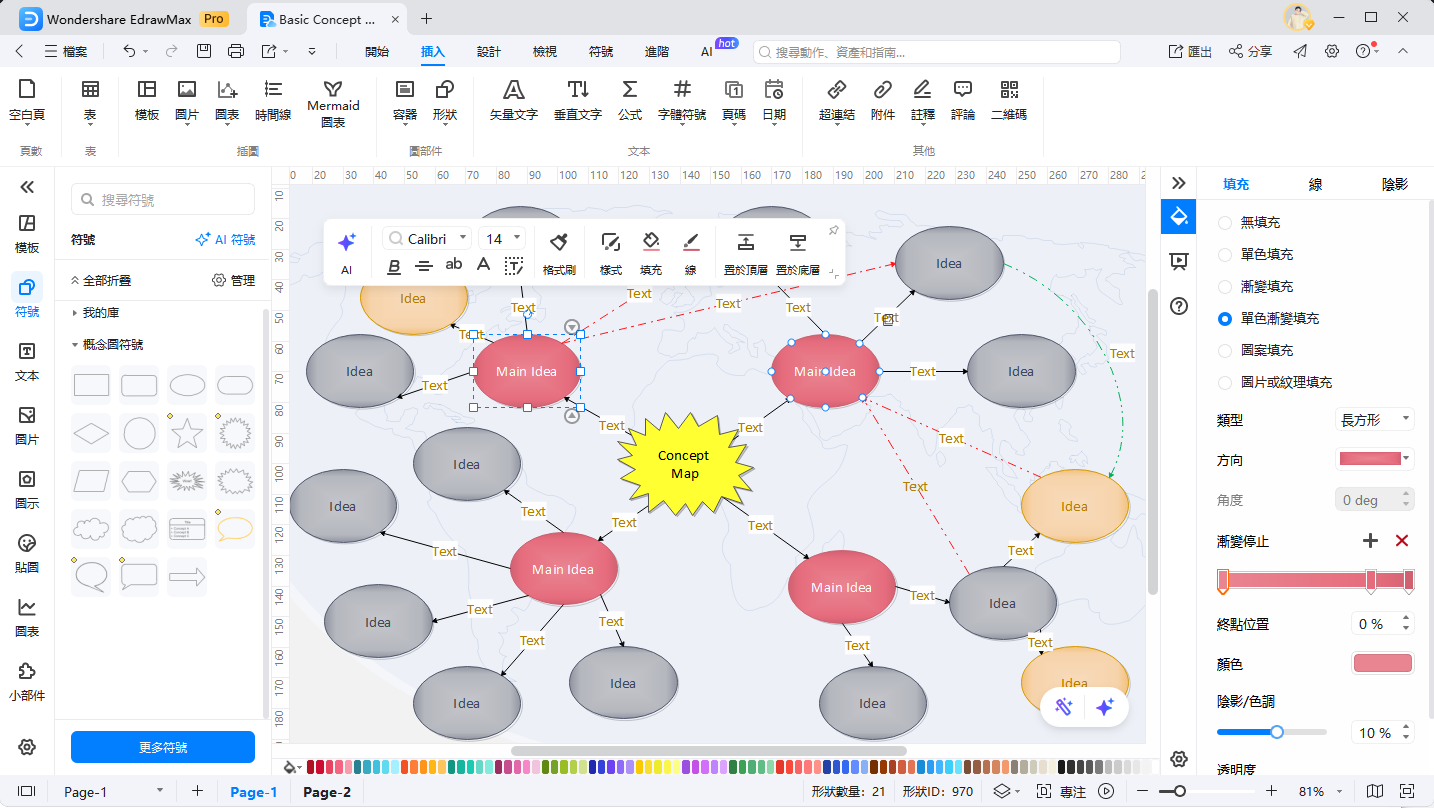The width and height of the screenshot is (1434, 808).
Task: Open the Page-2 tab
Action: point(327,792)
